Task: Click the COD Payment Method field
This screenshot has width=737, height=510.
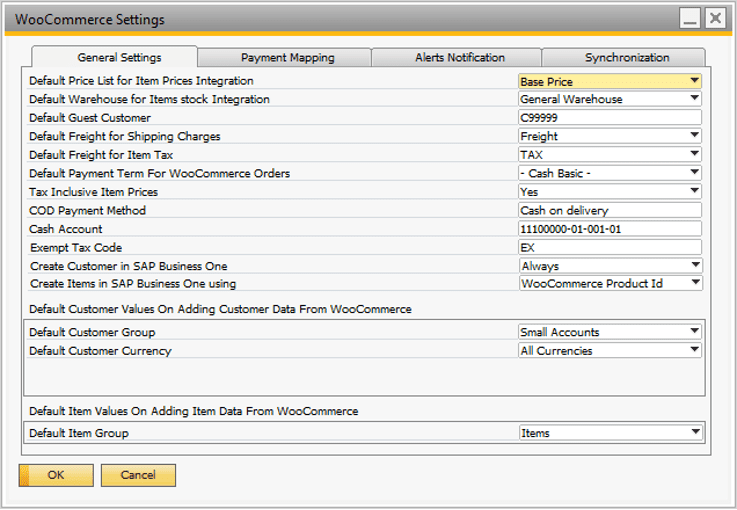Action: coord(610,210)
